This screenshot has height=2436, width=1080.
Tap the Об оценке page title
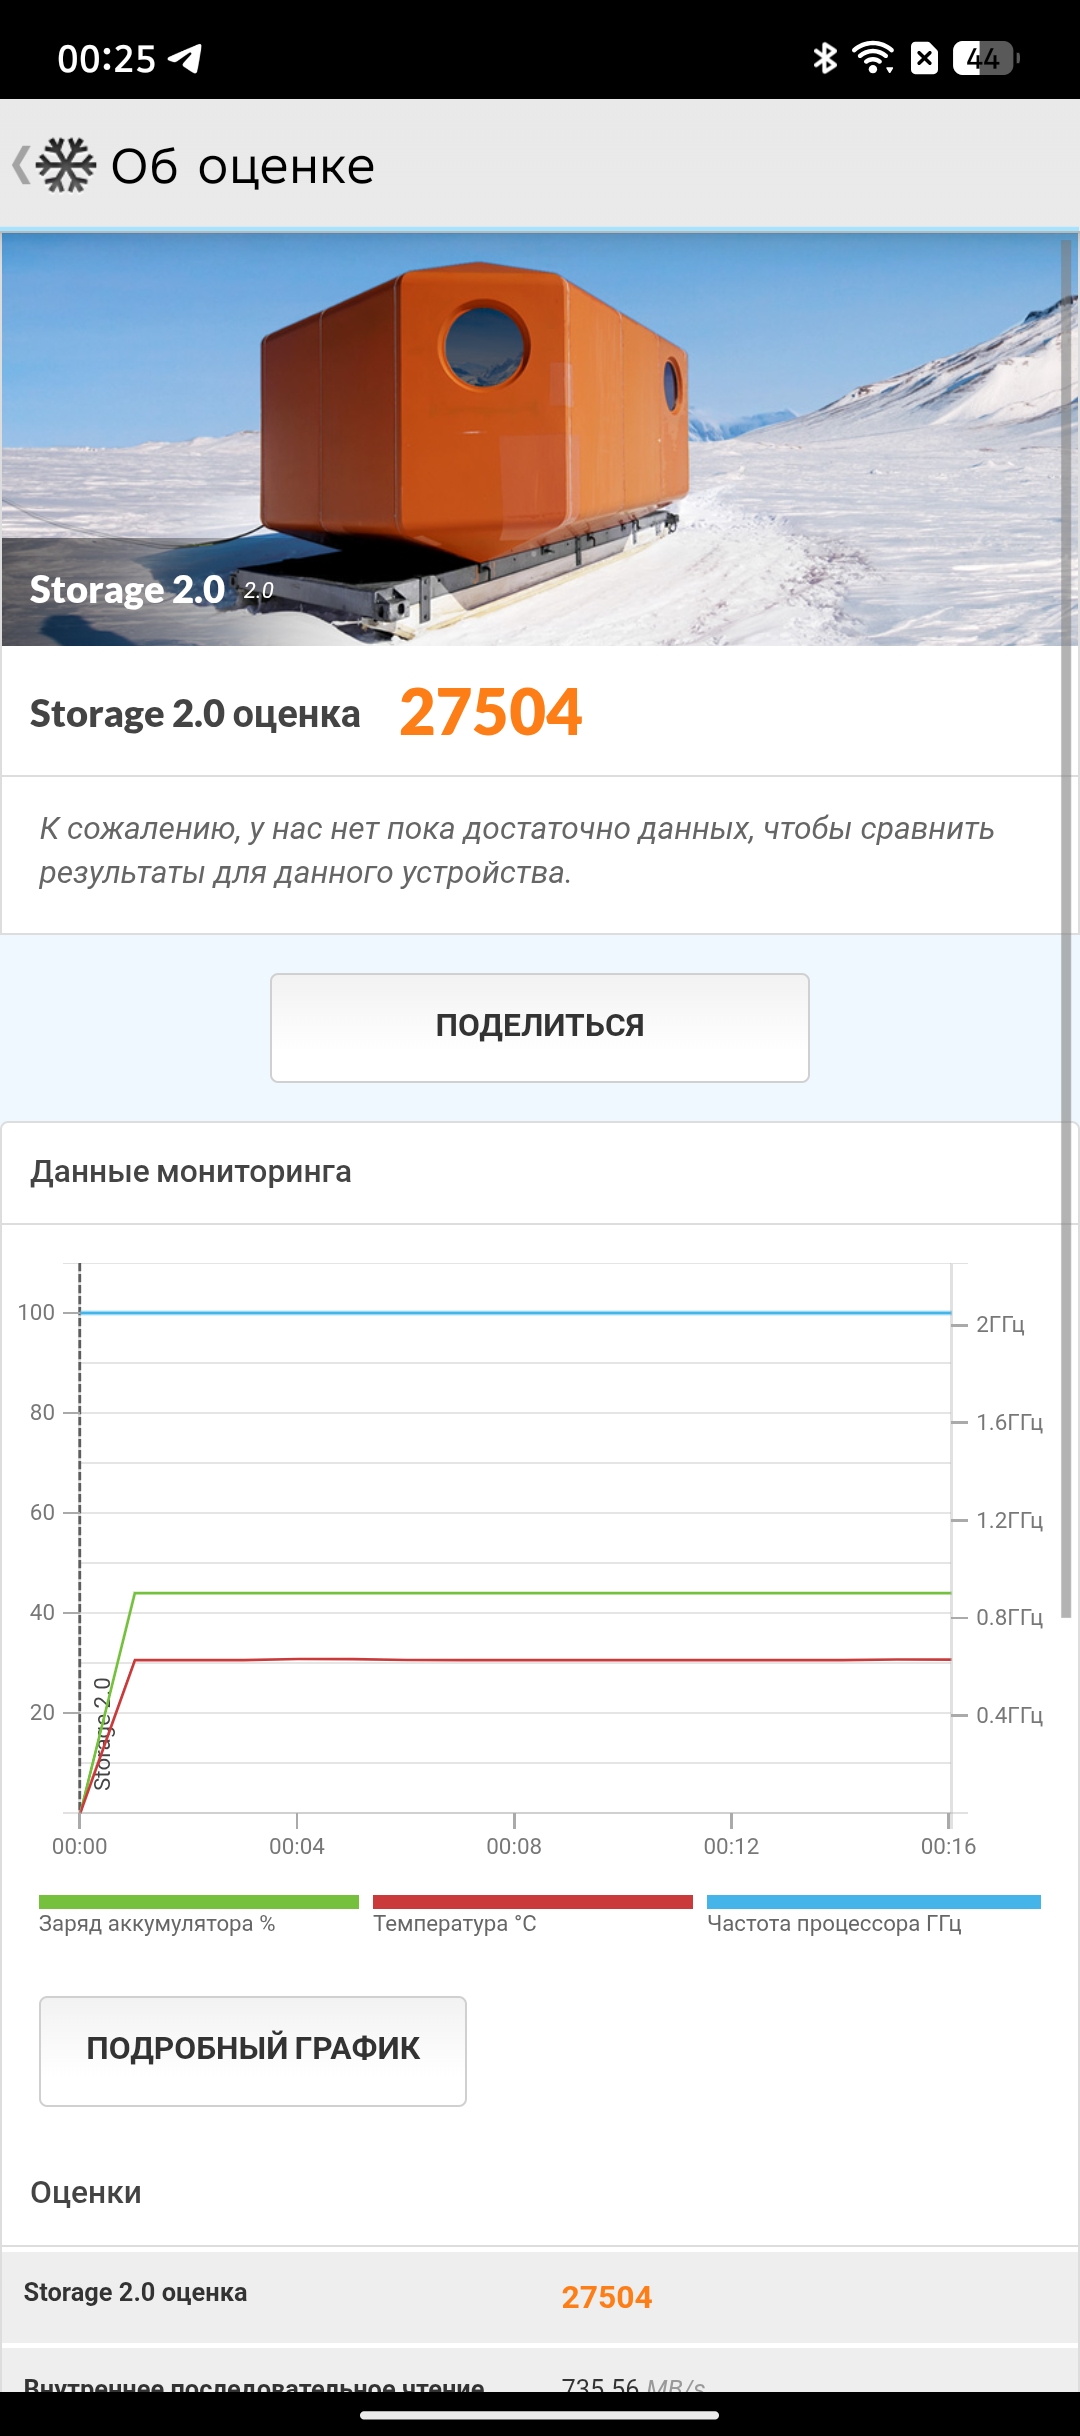tap(242, 165)
